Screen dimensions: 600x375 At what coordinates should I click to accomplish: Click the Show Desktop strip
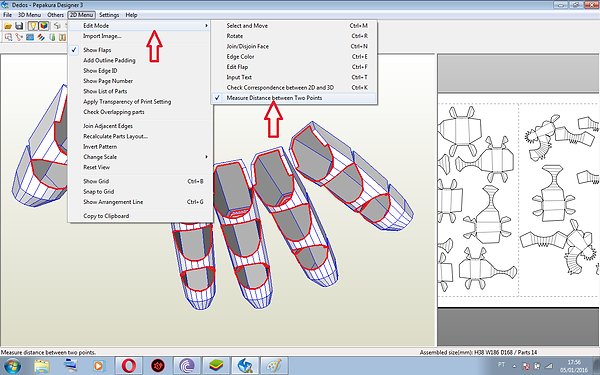click(x=597, y=366)
